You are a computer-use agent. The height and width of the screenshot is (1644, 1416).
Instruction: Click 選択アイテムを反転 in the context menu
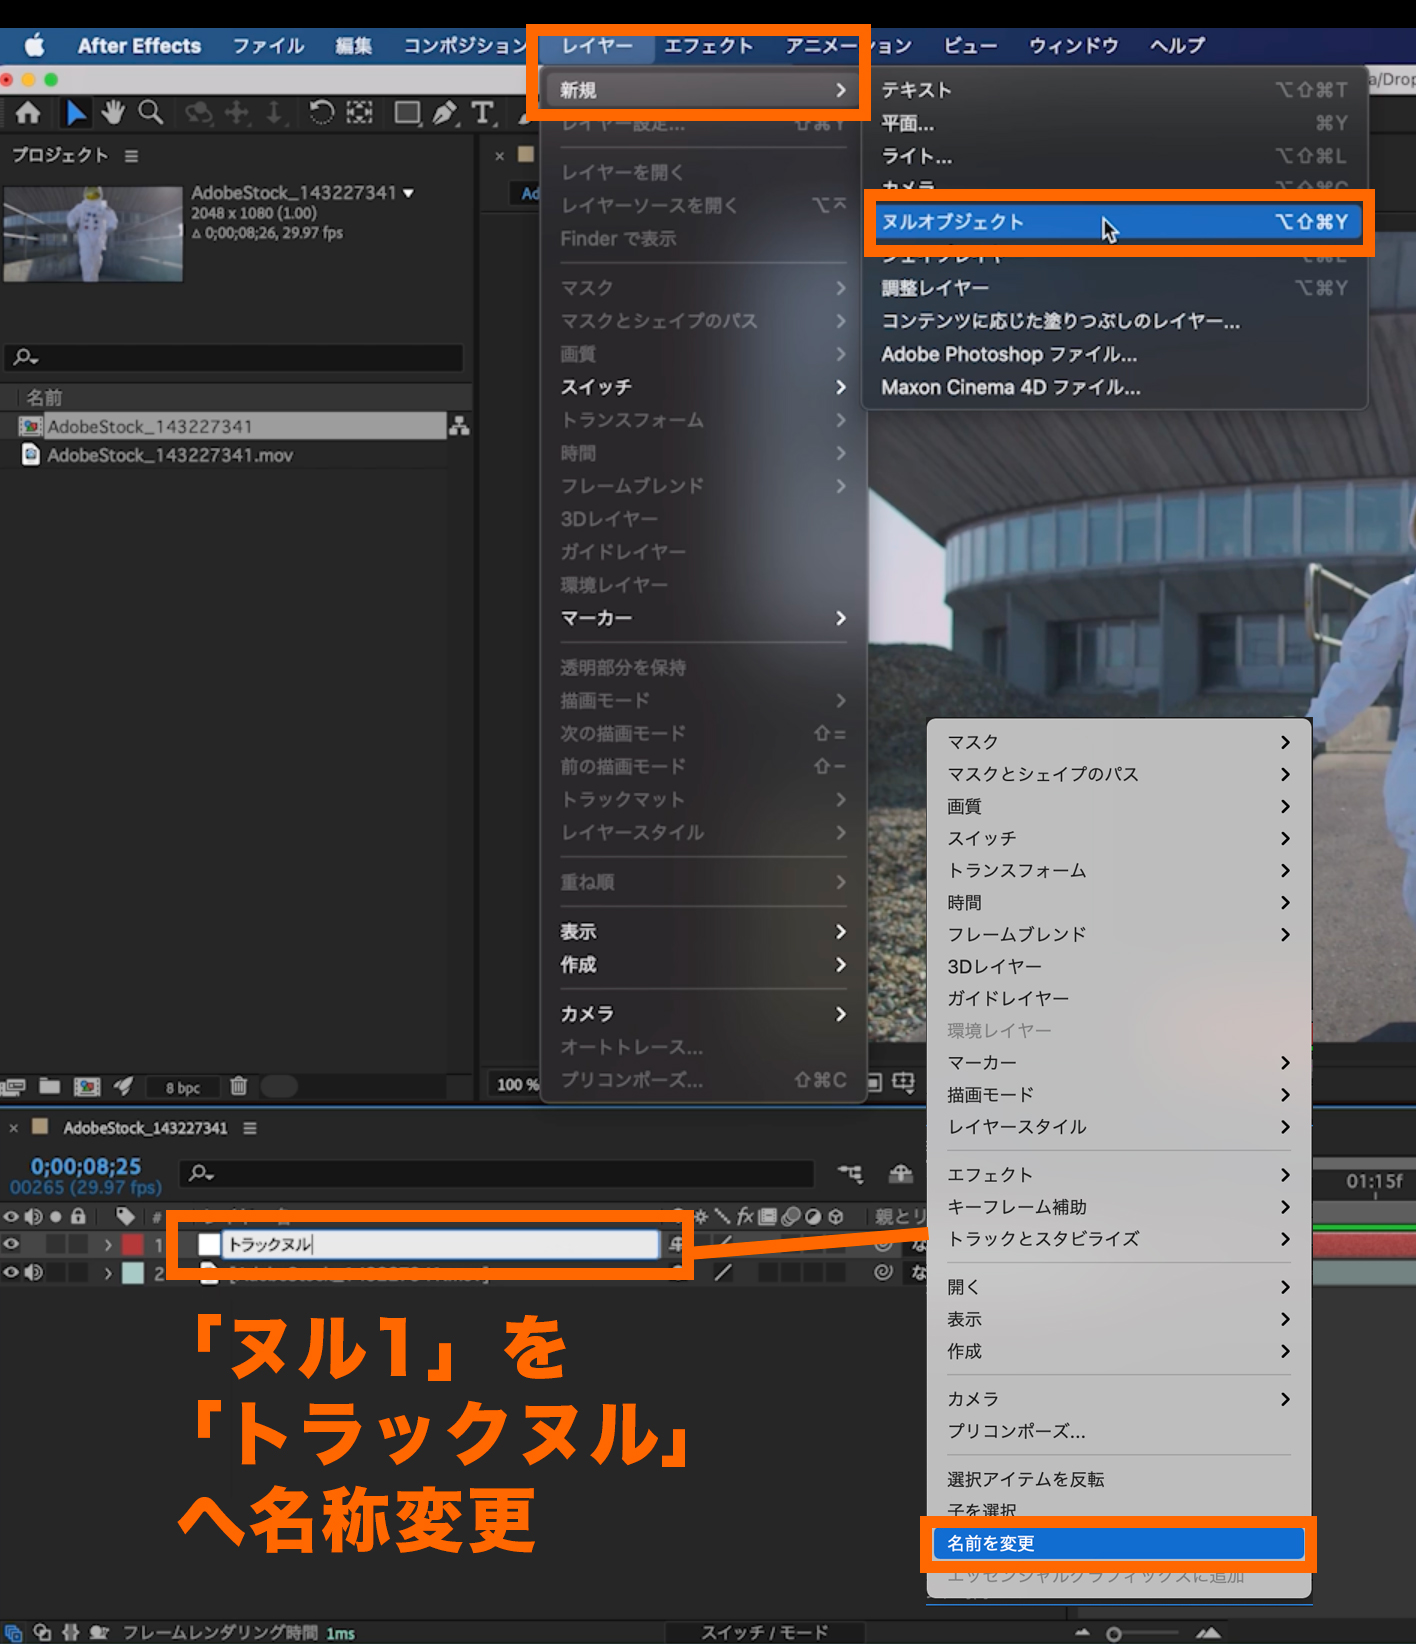[1119, 1479]
